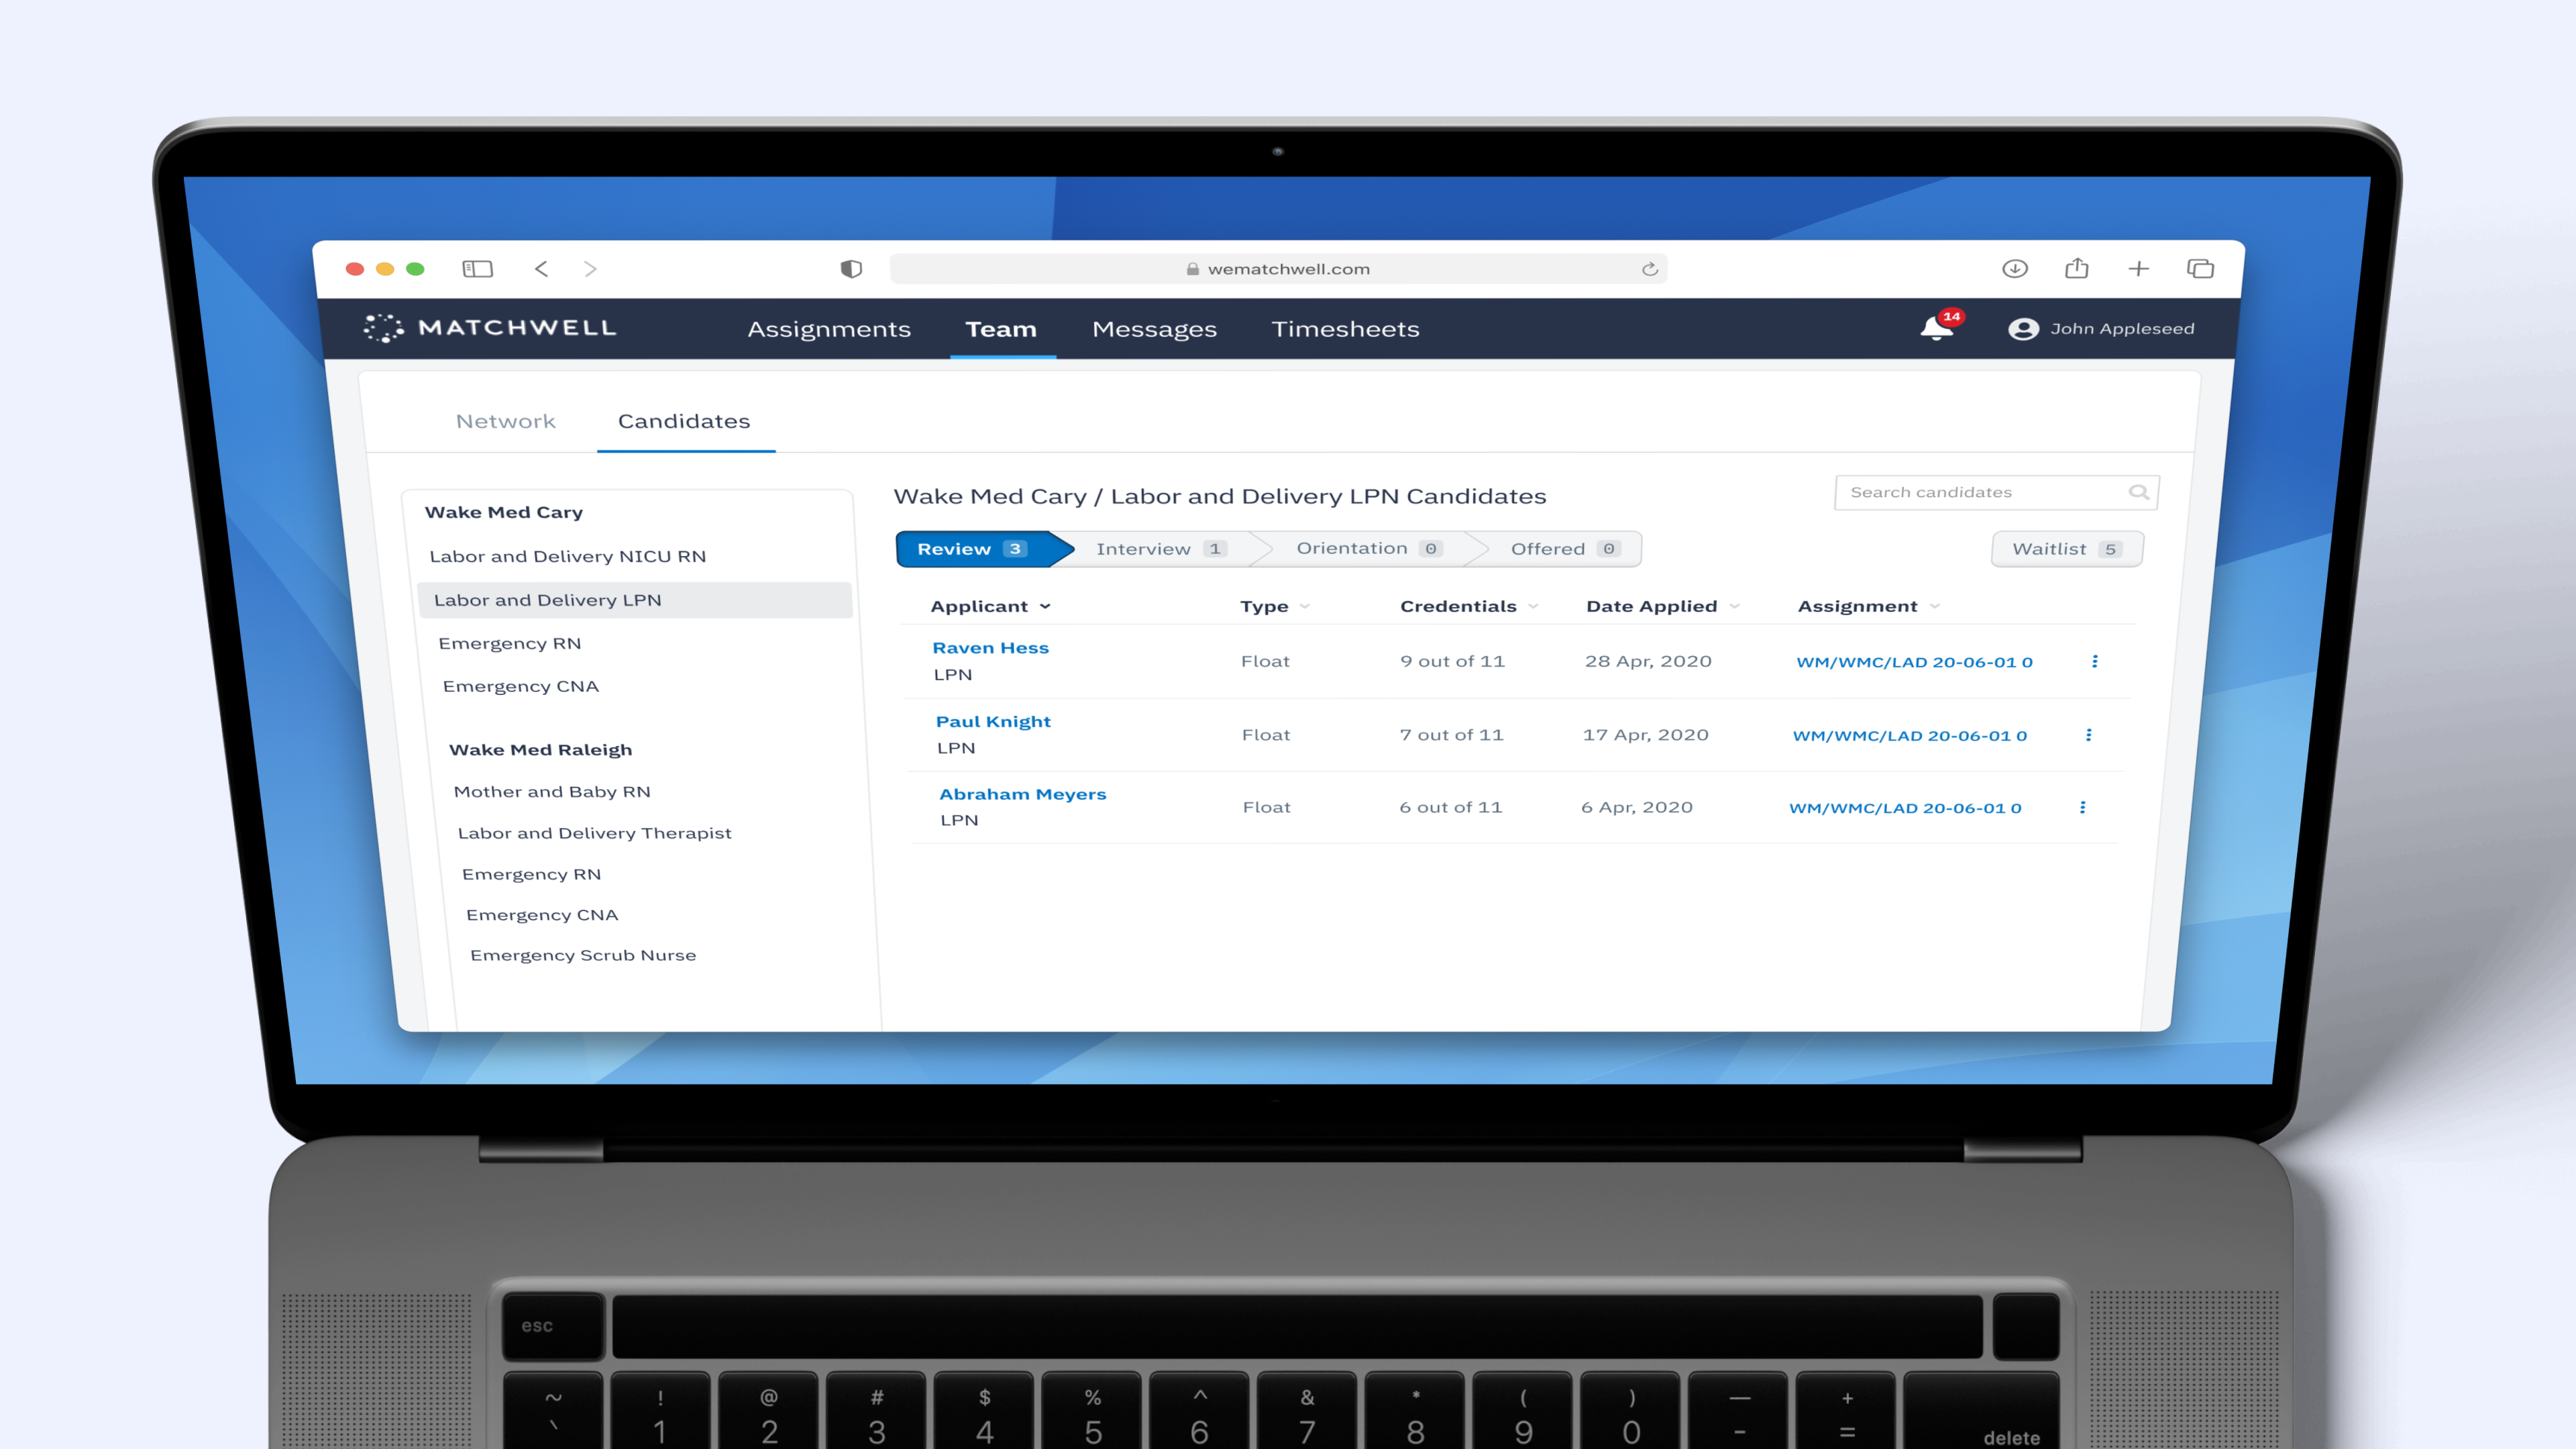Click the 28 Apr, 2020 date cell

pos(1648,661)
